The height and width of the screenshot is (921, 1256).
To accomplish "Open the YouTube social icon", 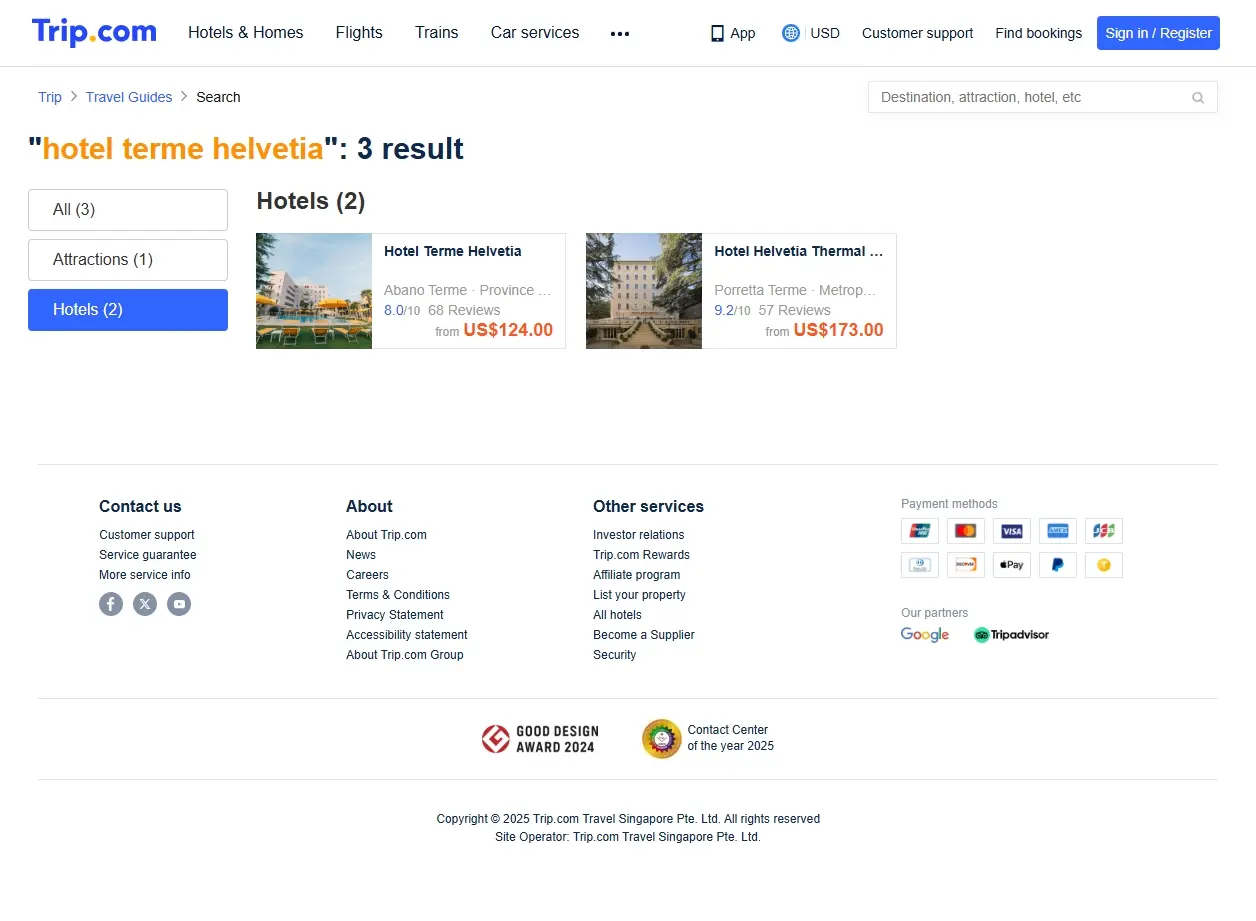I will [x=179, y=604].
